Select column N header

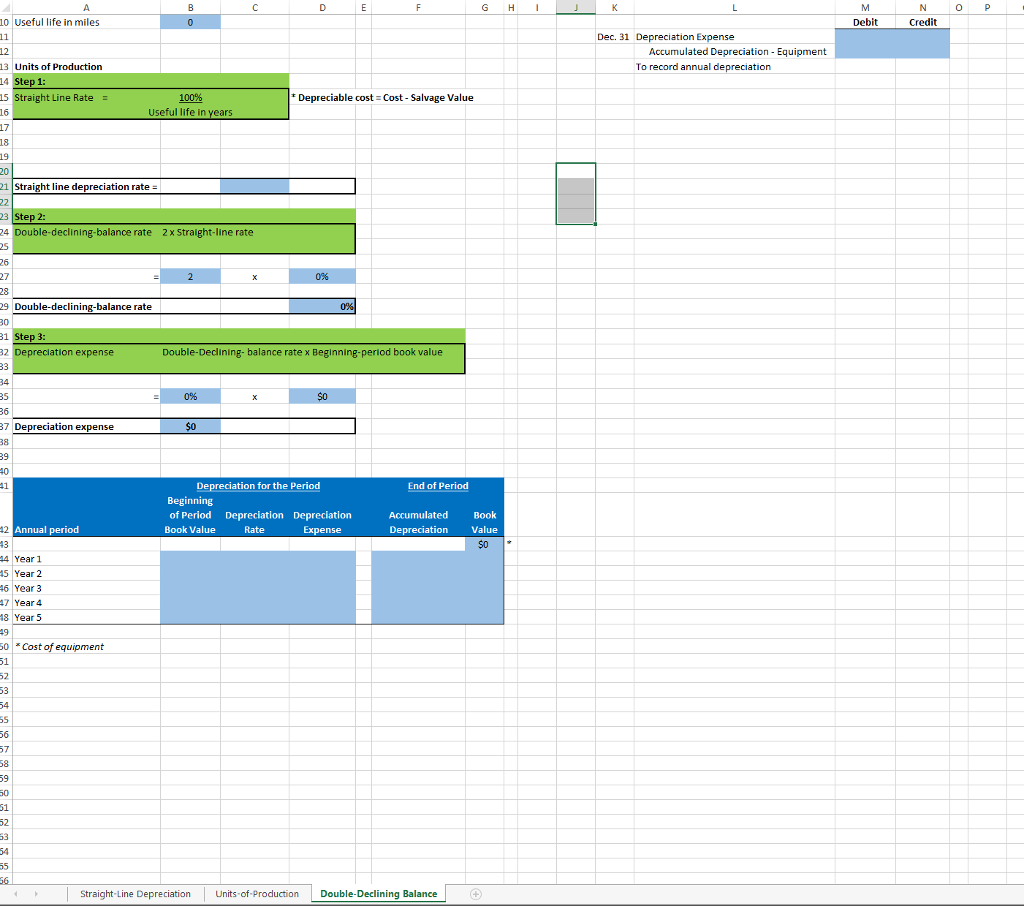coord(923,7)
